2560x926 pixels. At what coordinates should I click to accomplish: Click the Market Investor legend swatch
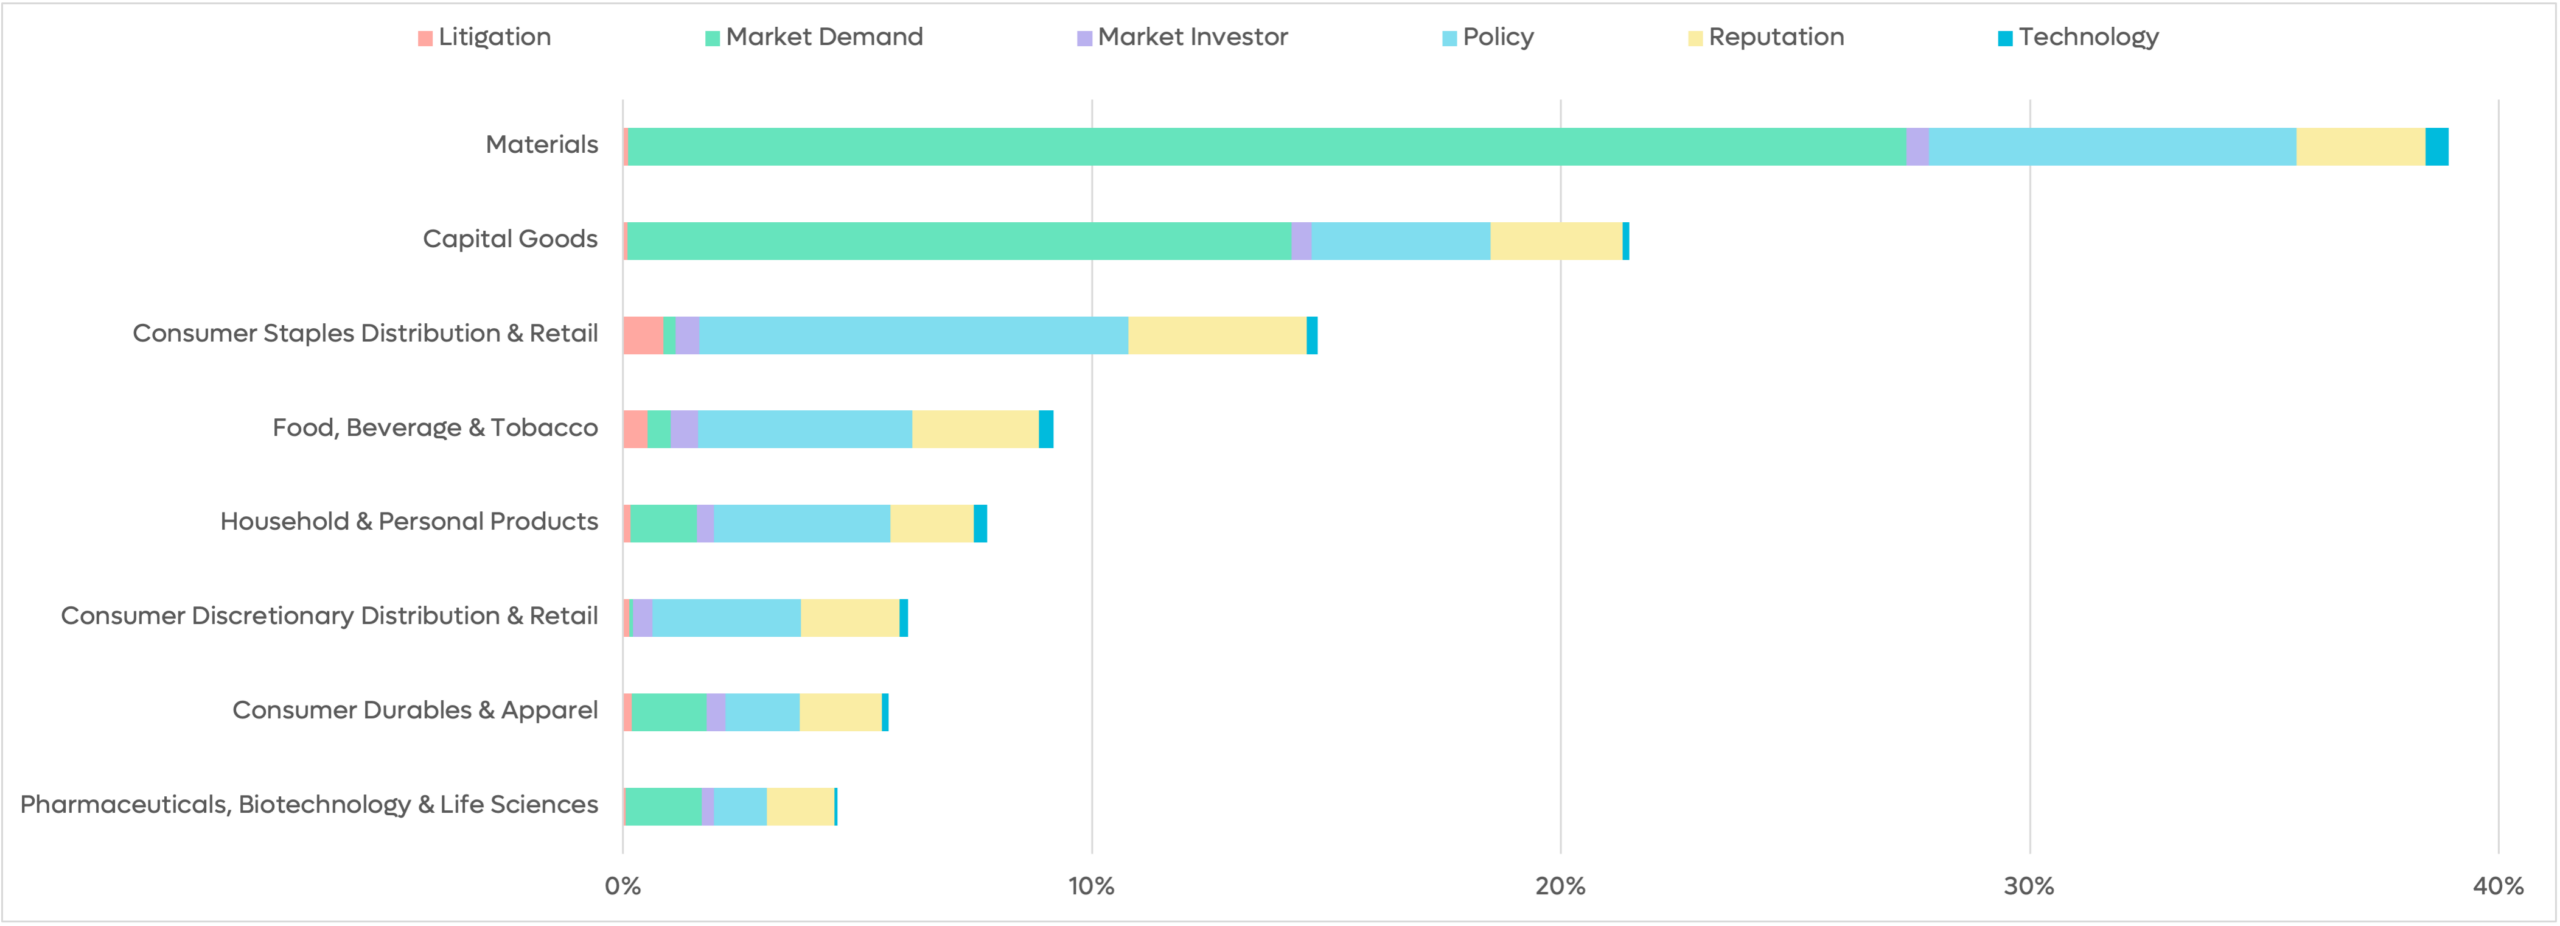tap(1084, 39)
